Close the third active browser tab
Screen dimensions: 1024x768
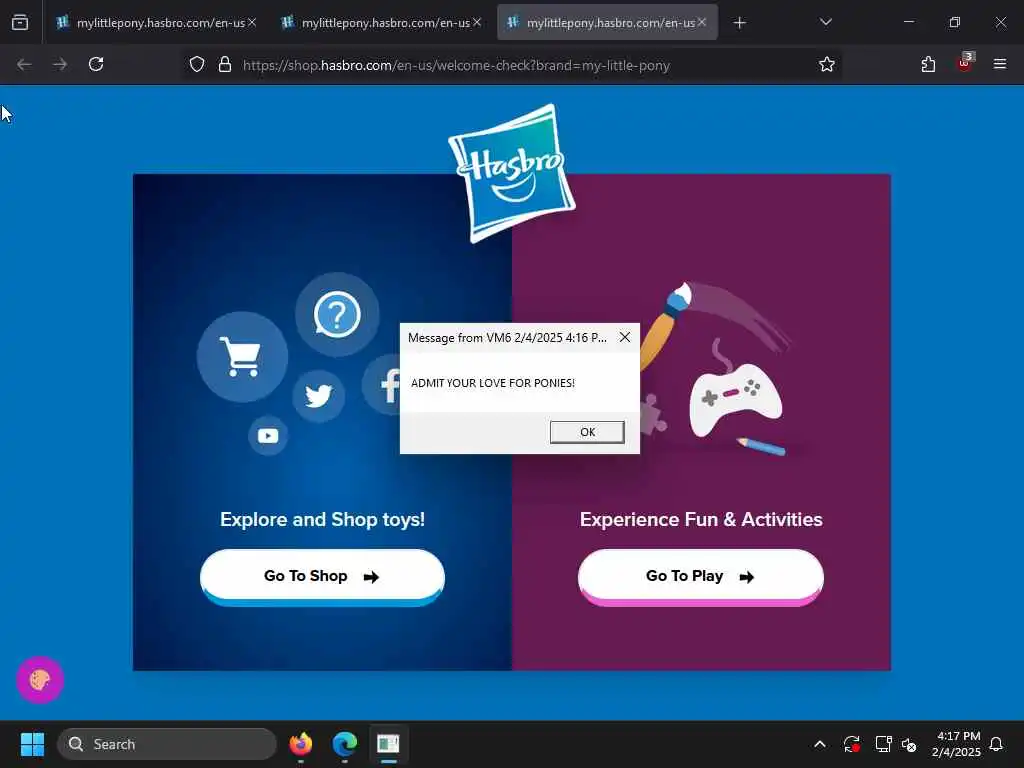click(x=702, y=22)
